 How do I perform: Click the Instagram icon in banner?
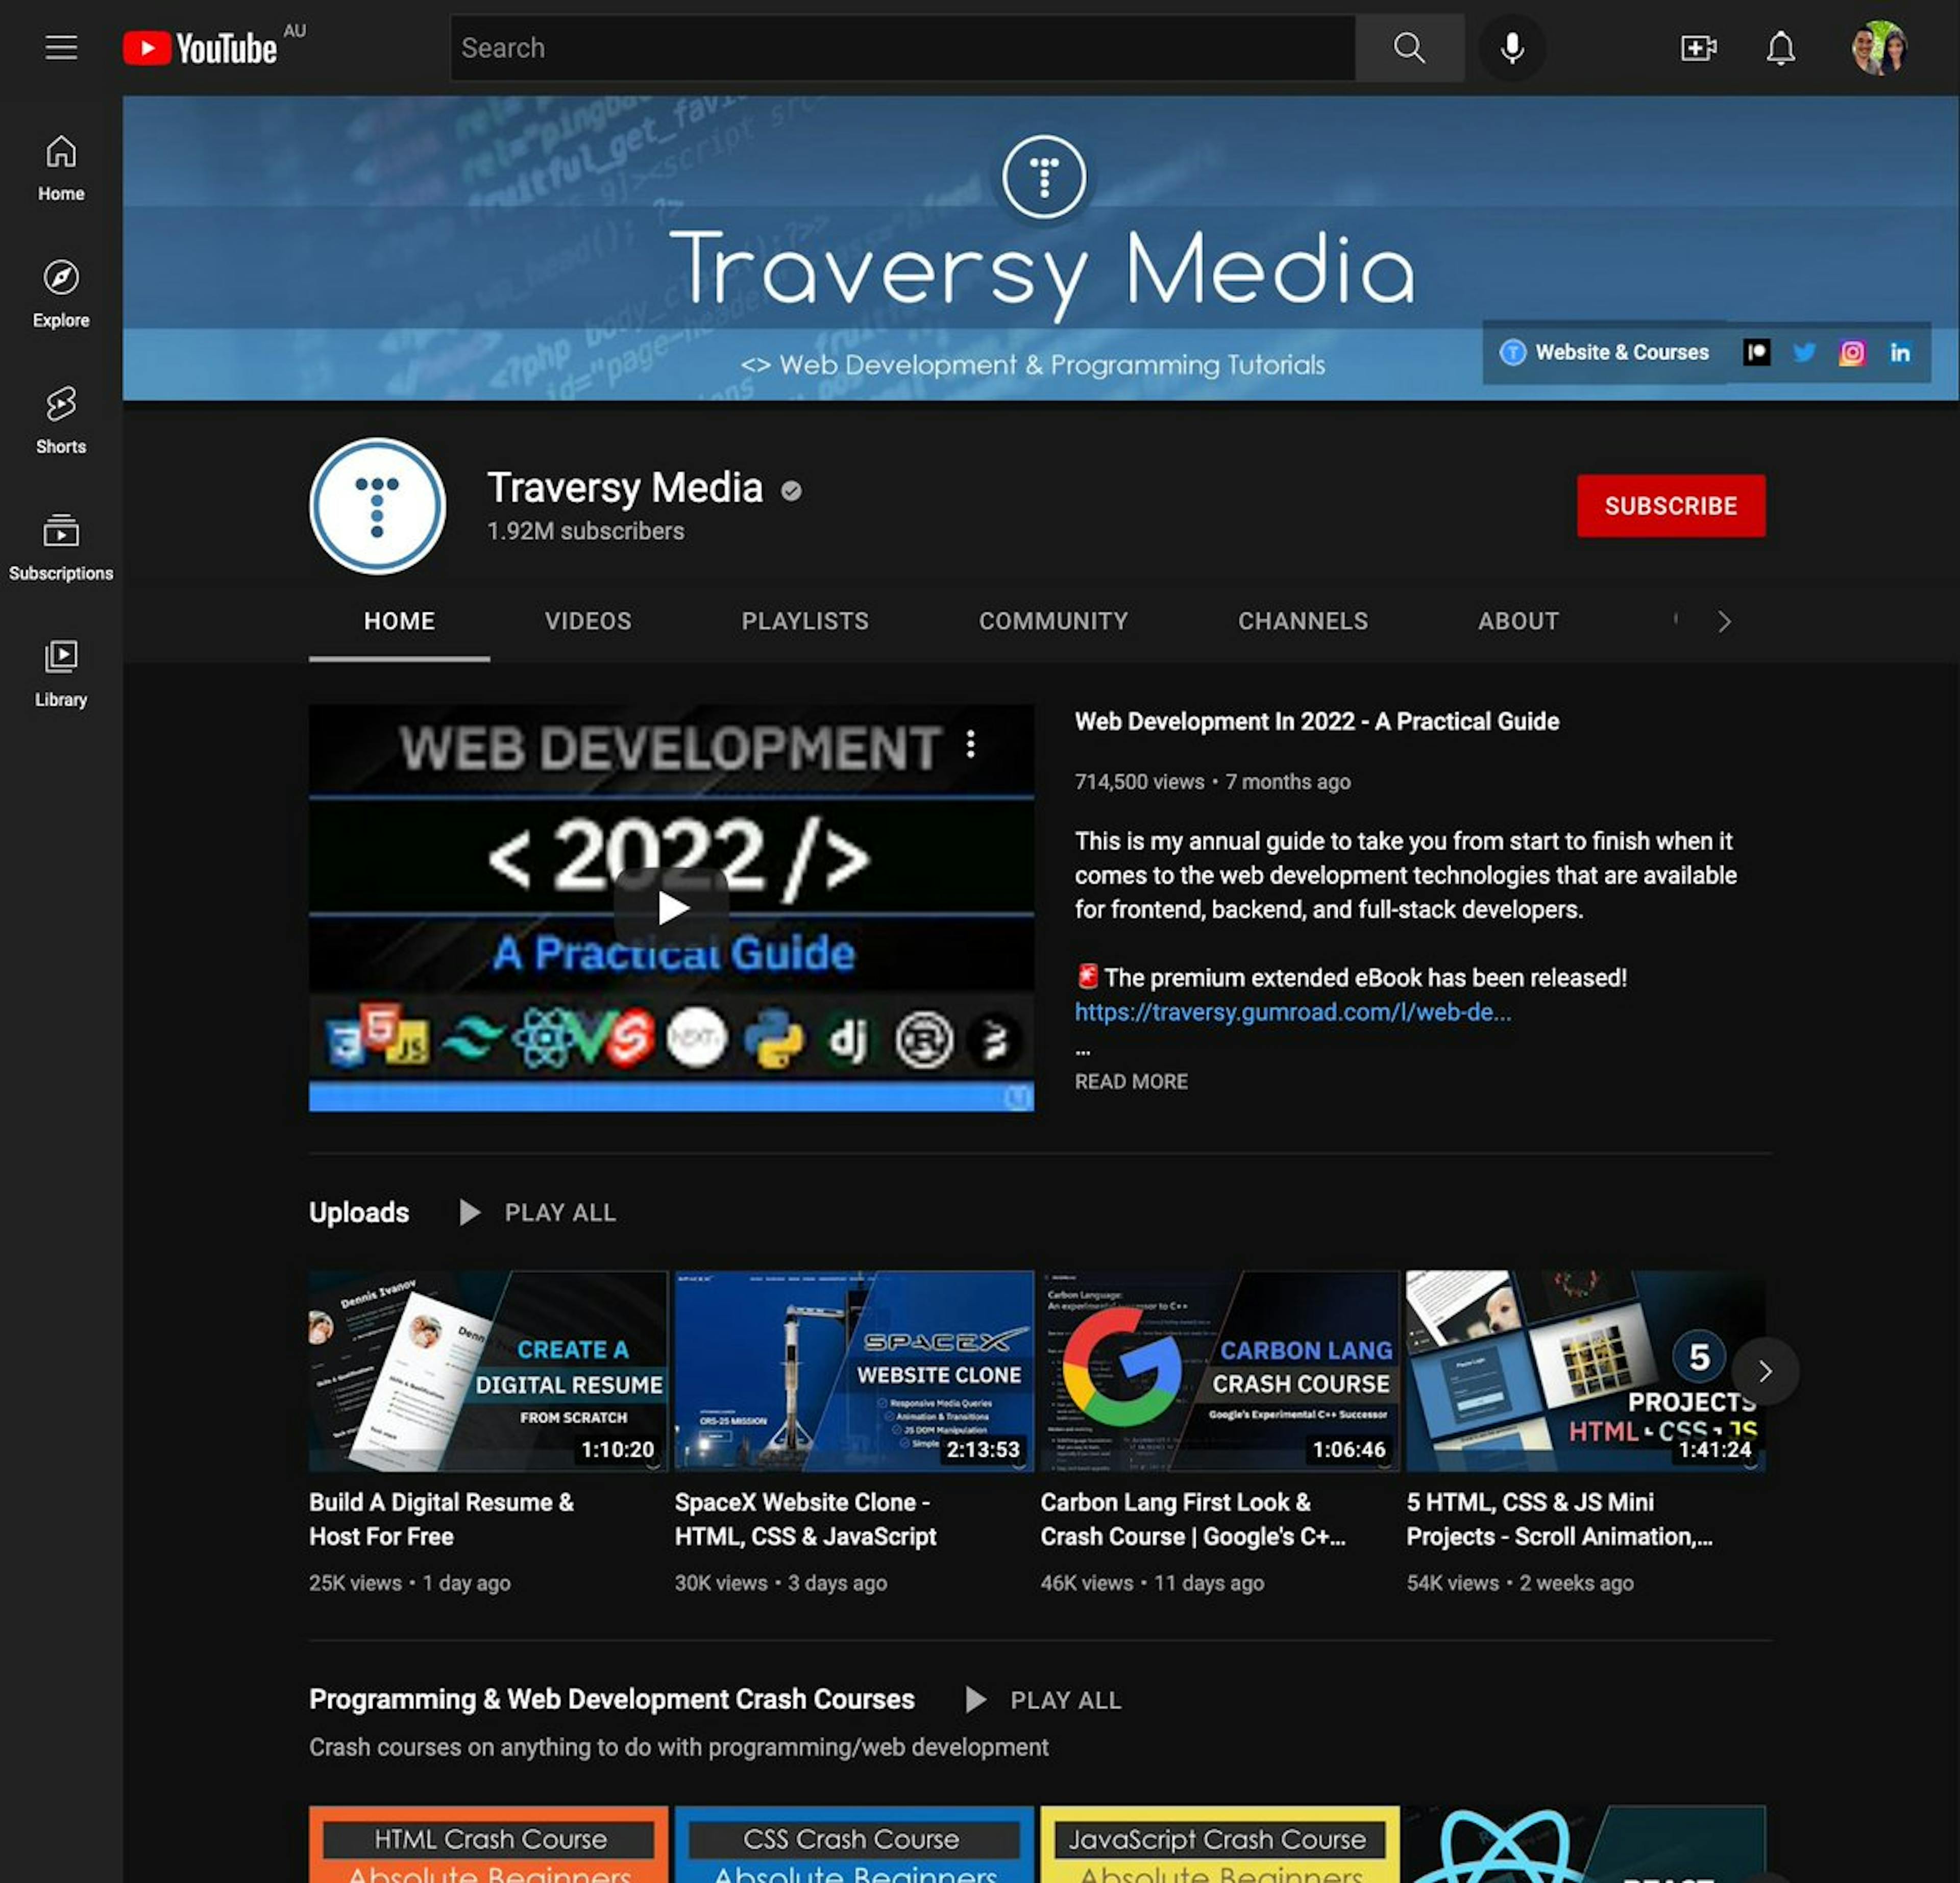tap(1852, 352)
